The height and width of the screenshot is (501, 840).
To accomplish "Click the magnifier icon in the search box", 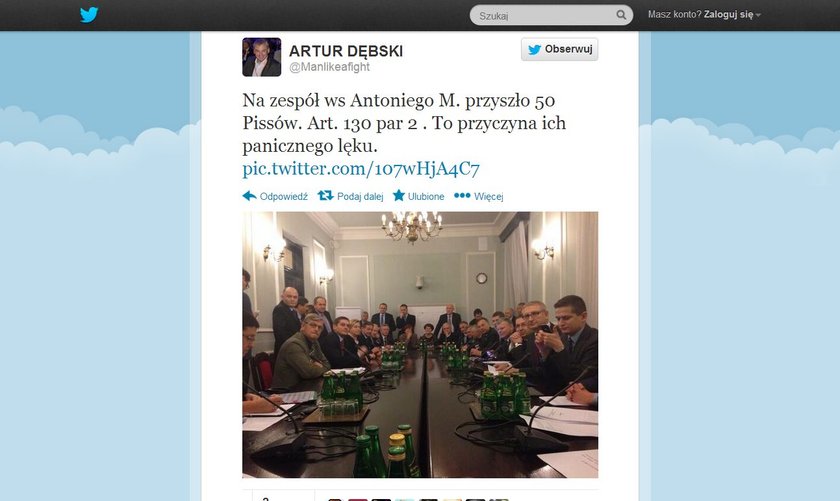I will (621, 15).
